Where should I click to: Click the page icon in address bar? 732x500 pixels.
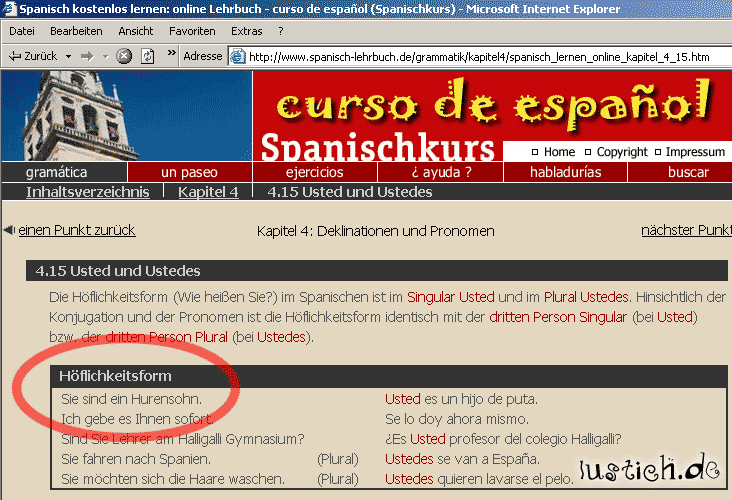pos(238,56)
